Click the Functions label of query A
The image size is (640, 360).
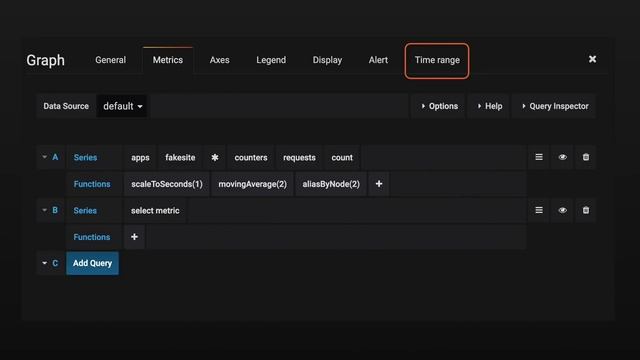point(92,184)
